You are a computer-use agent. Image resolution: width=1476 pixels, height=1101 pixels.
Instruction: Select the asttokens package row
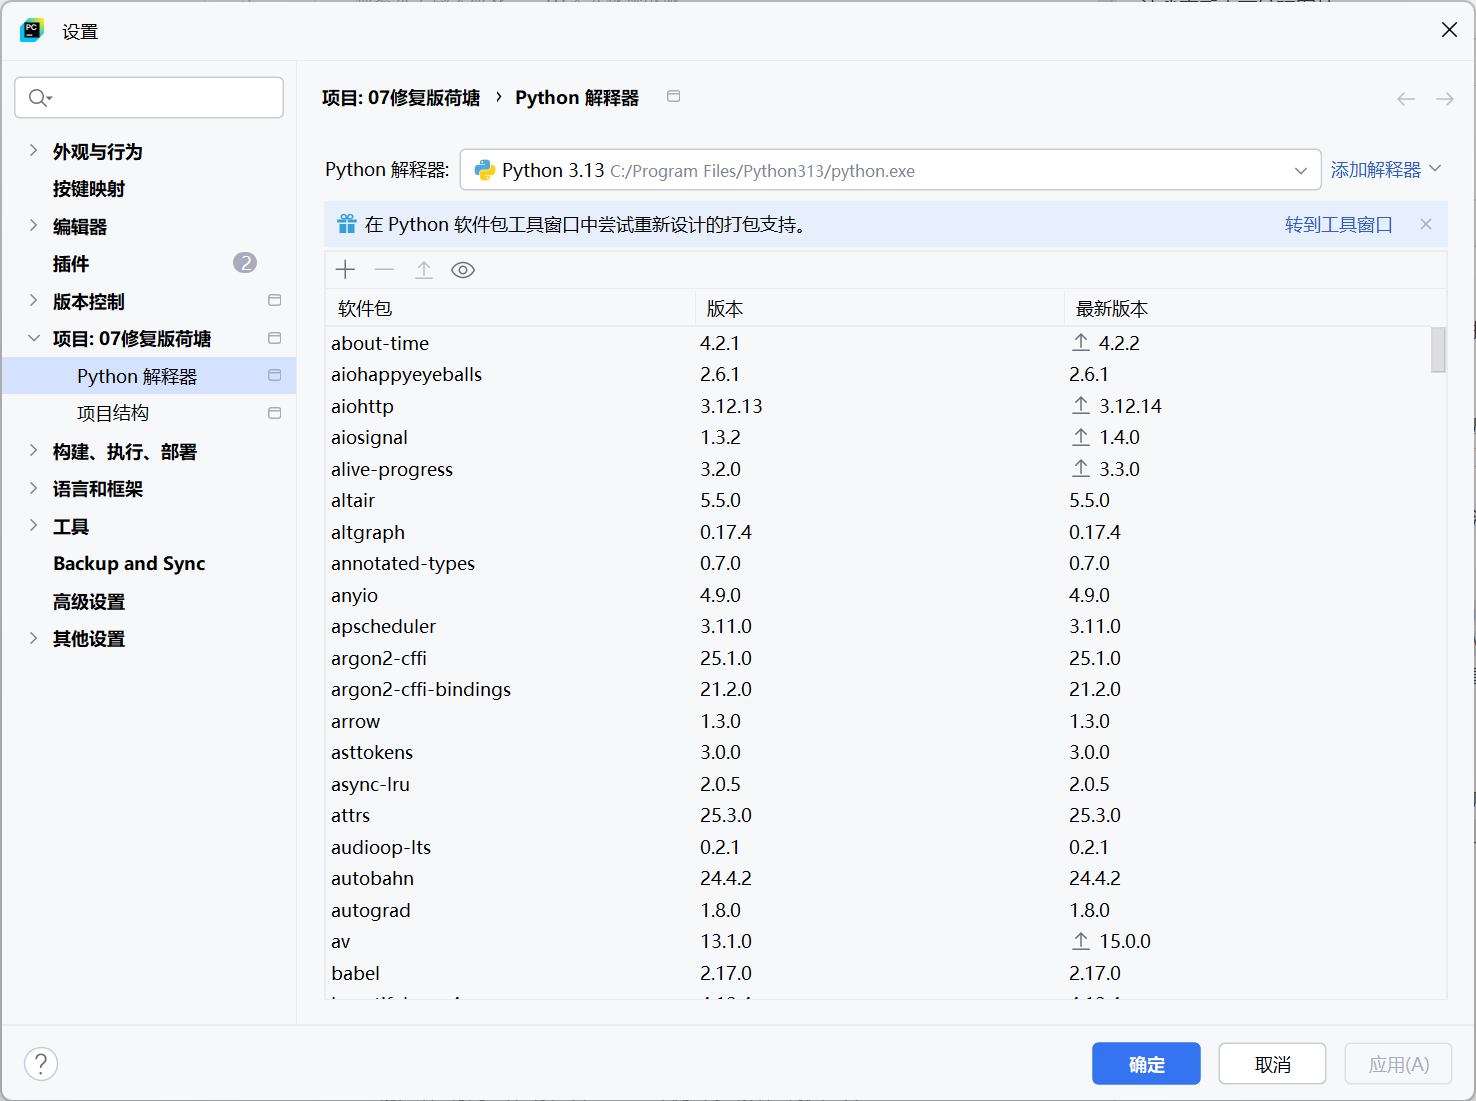coord(878,752)
